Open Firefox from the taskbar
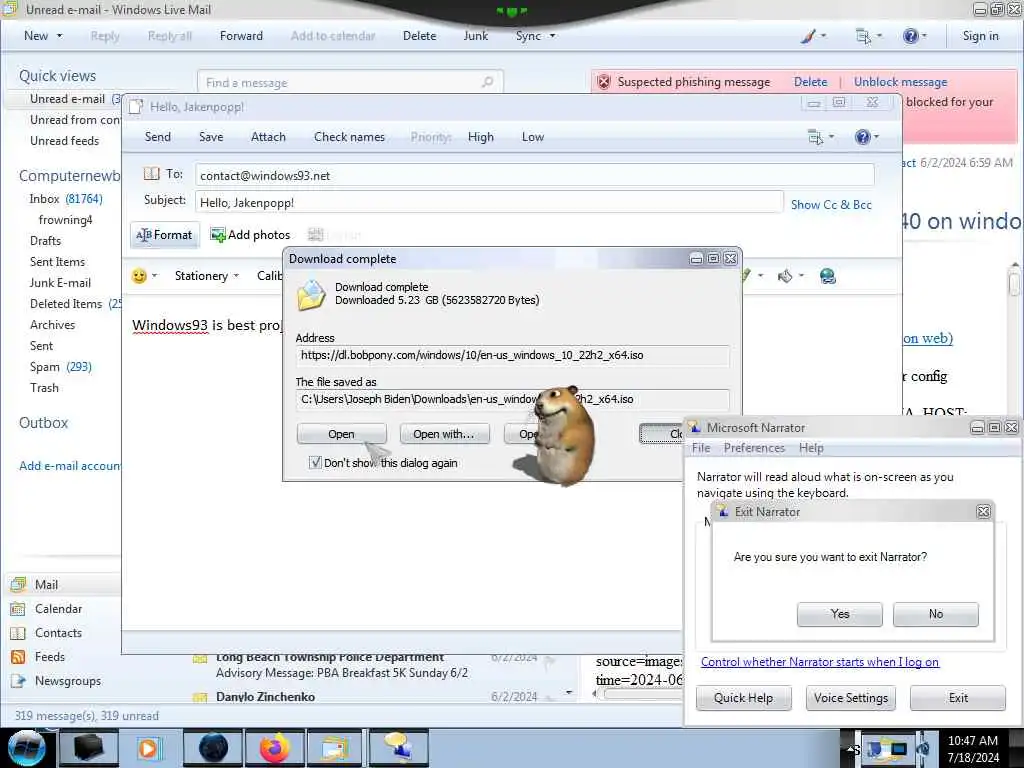Screen dimensions: 1024x768 (274, 748)
